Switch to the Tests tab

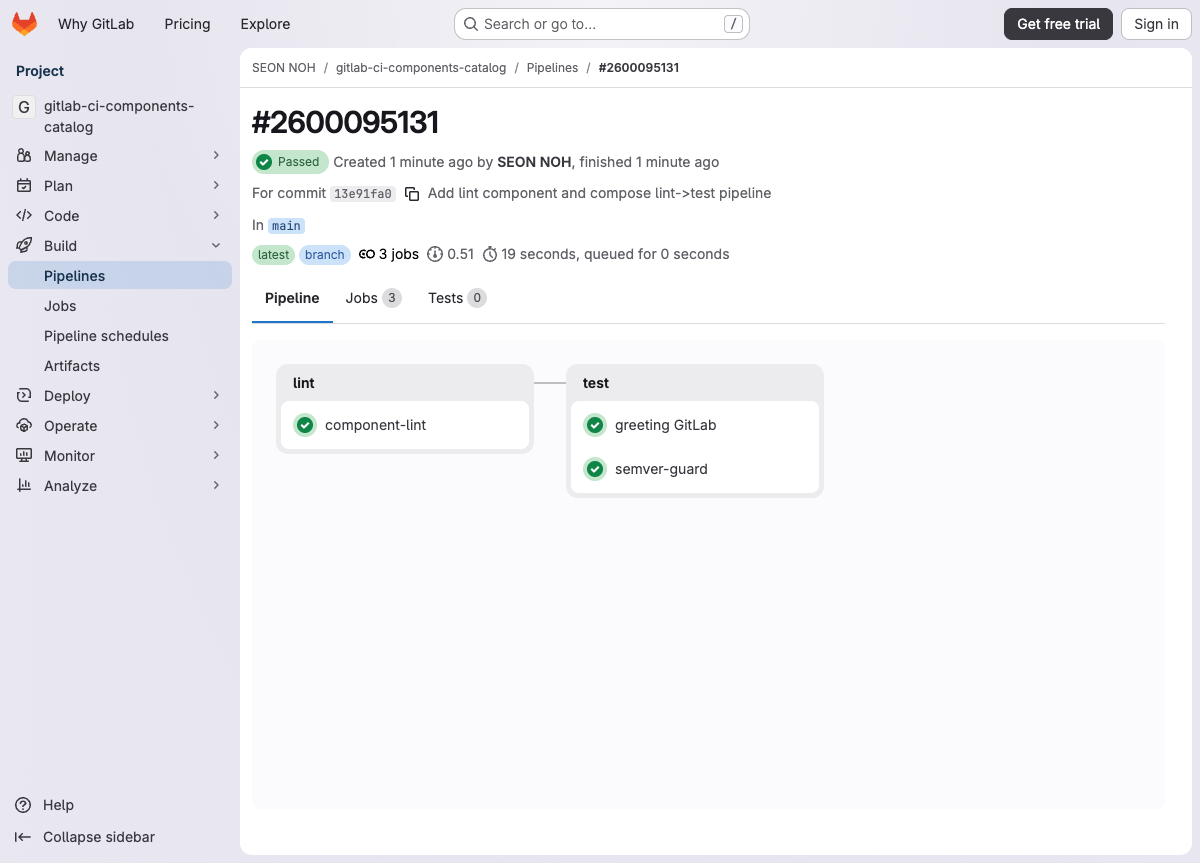[457, 298]
